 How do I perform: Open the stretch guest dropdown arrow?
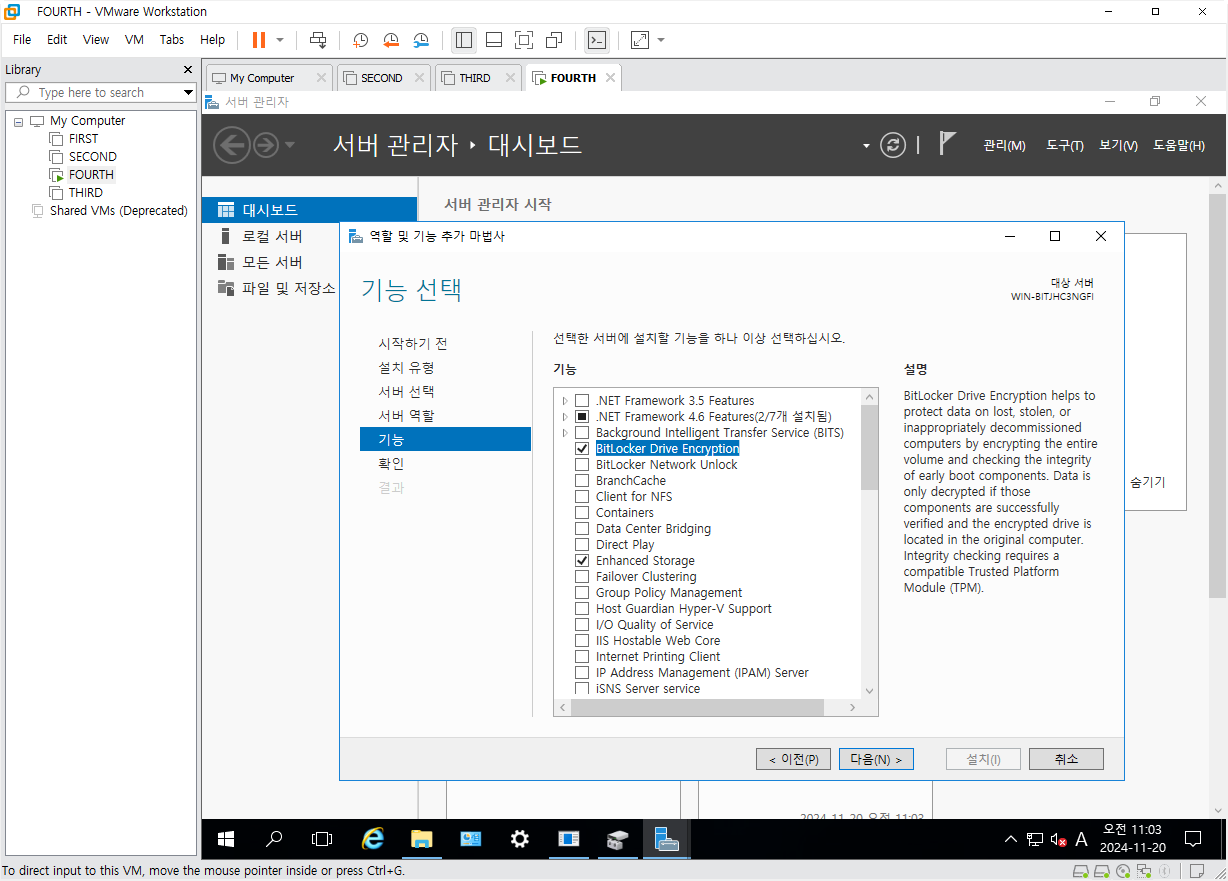[661, 40]
